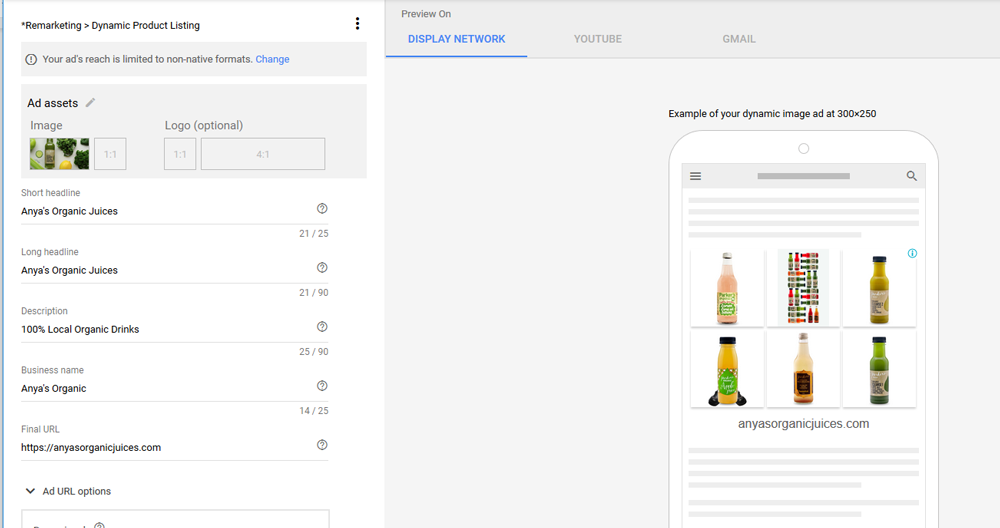Click the 1:1 logo placeholder

(x=180, y=154)
